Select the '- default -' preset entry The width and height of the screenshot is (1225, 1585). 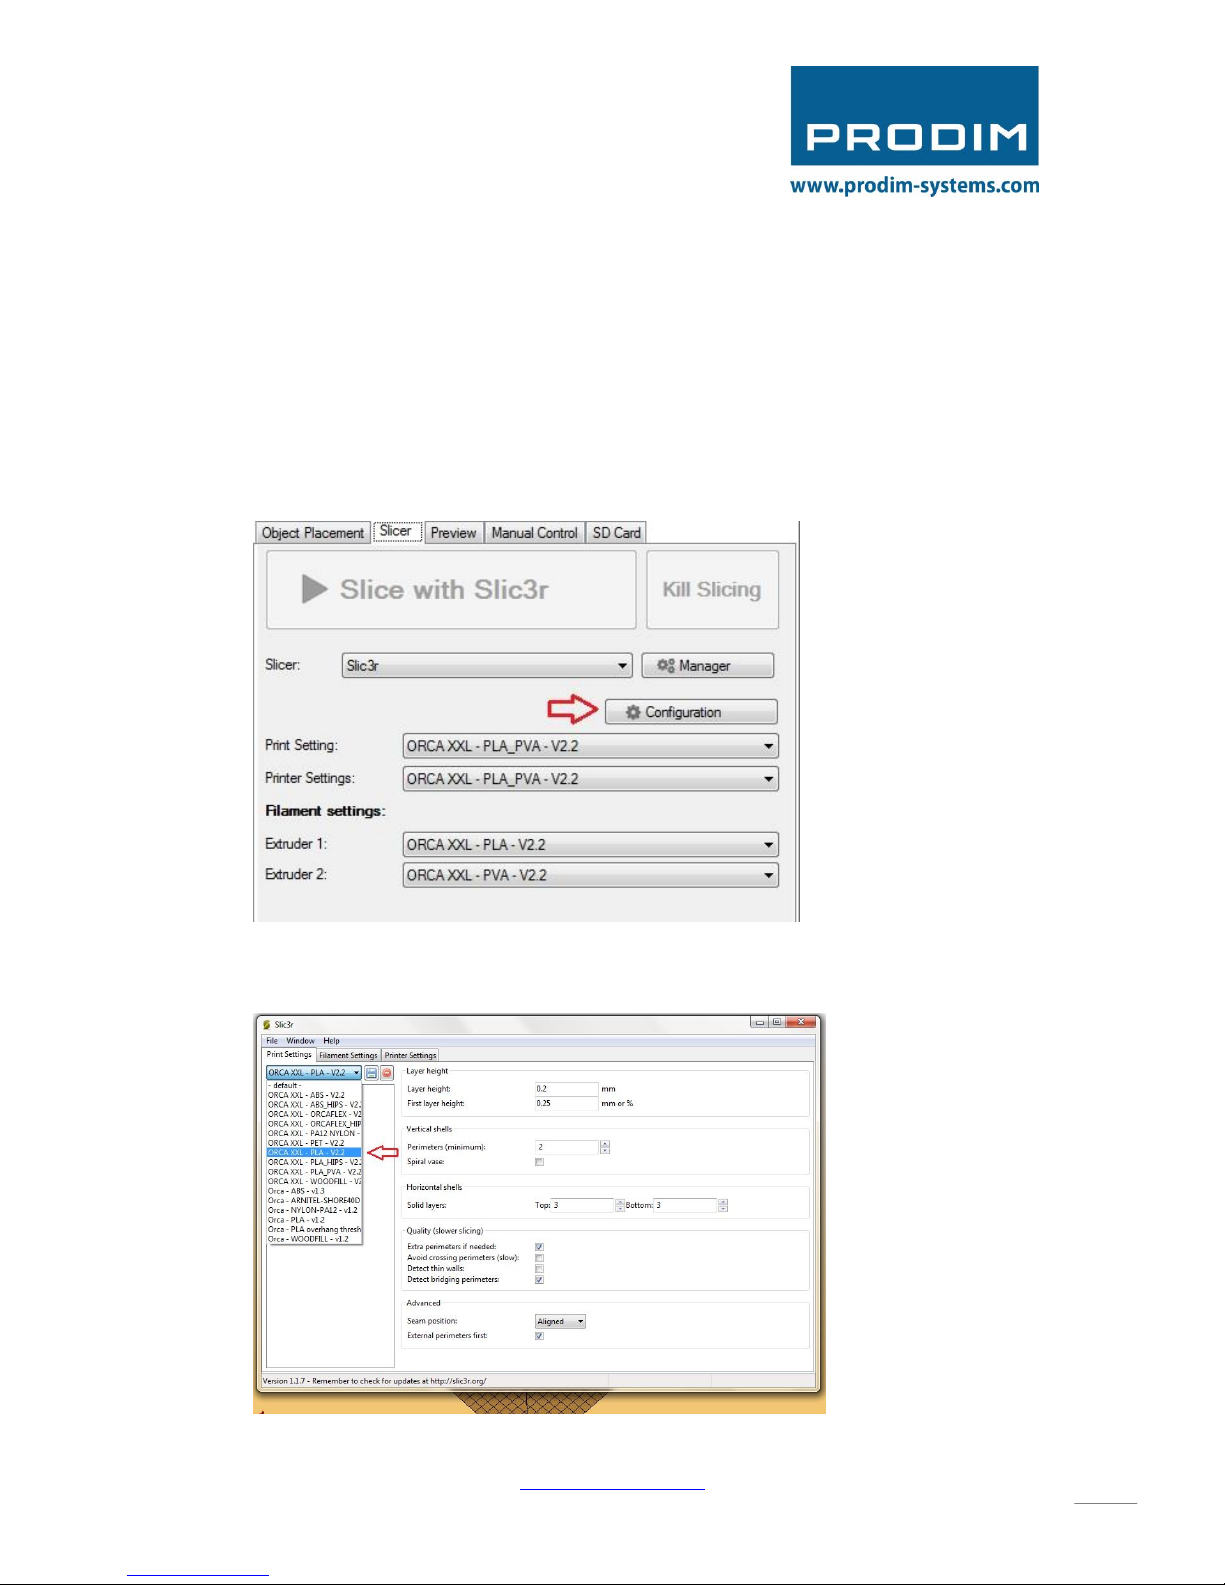(x=314, y=1086)
